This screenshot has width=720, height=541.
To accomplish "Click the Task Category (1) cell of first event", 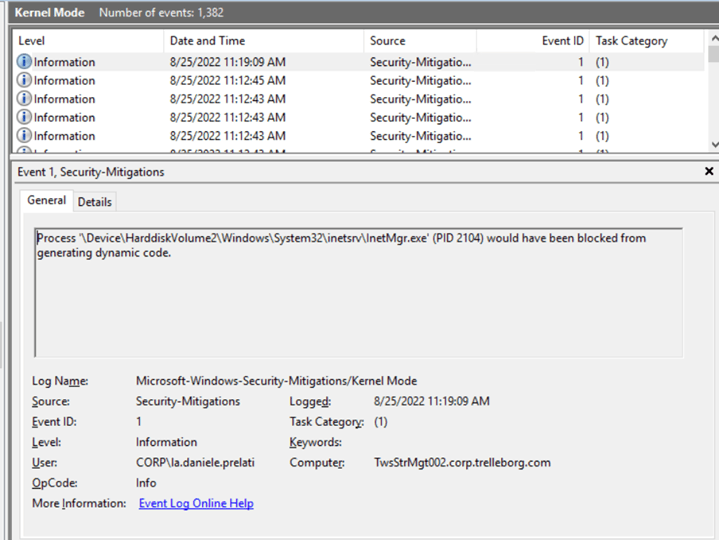I will click(x=602, y=62).
